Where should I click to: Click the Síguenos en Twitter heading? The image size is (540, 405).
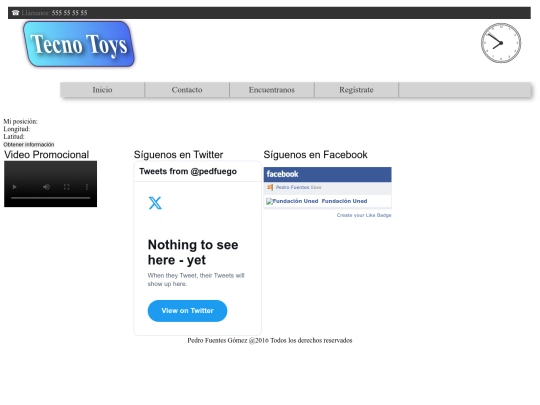coord(178,155)
